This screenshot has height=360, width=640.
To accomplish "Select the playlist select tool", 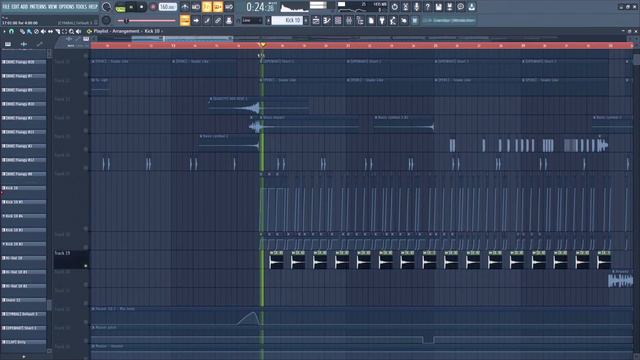I will pyautogui.click(x=64, y=31).
